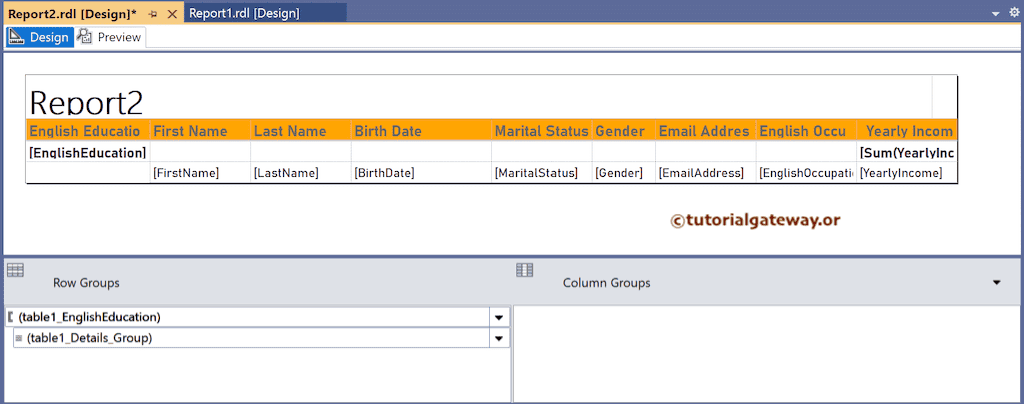Select the Gender header cell

click(x=624, y=131)
